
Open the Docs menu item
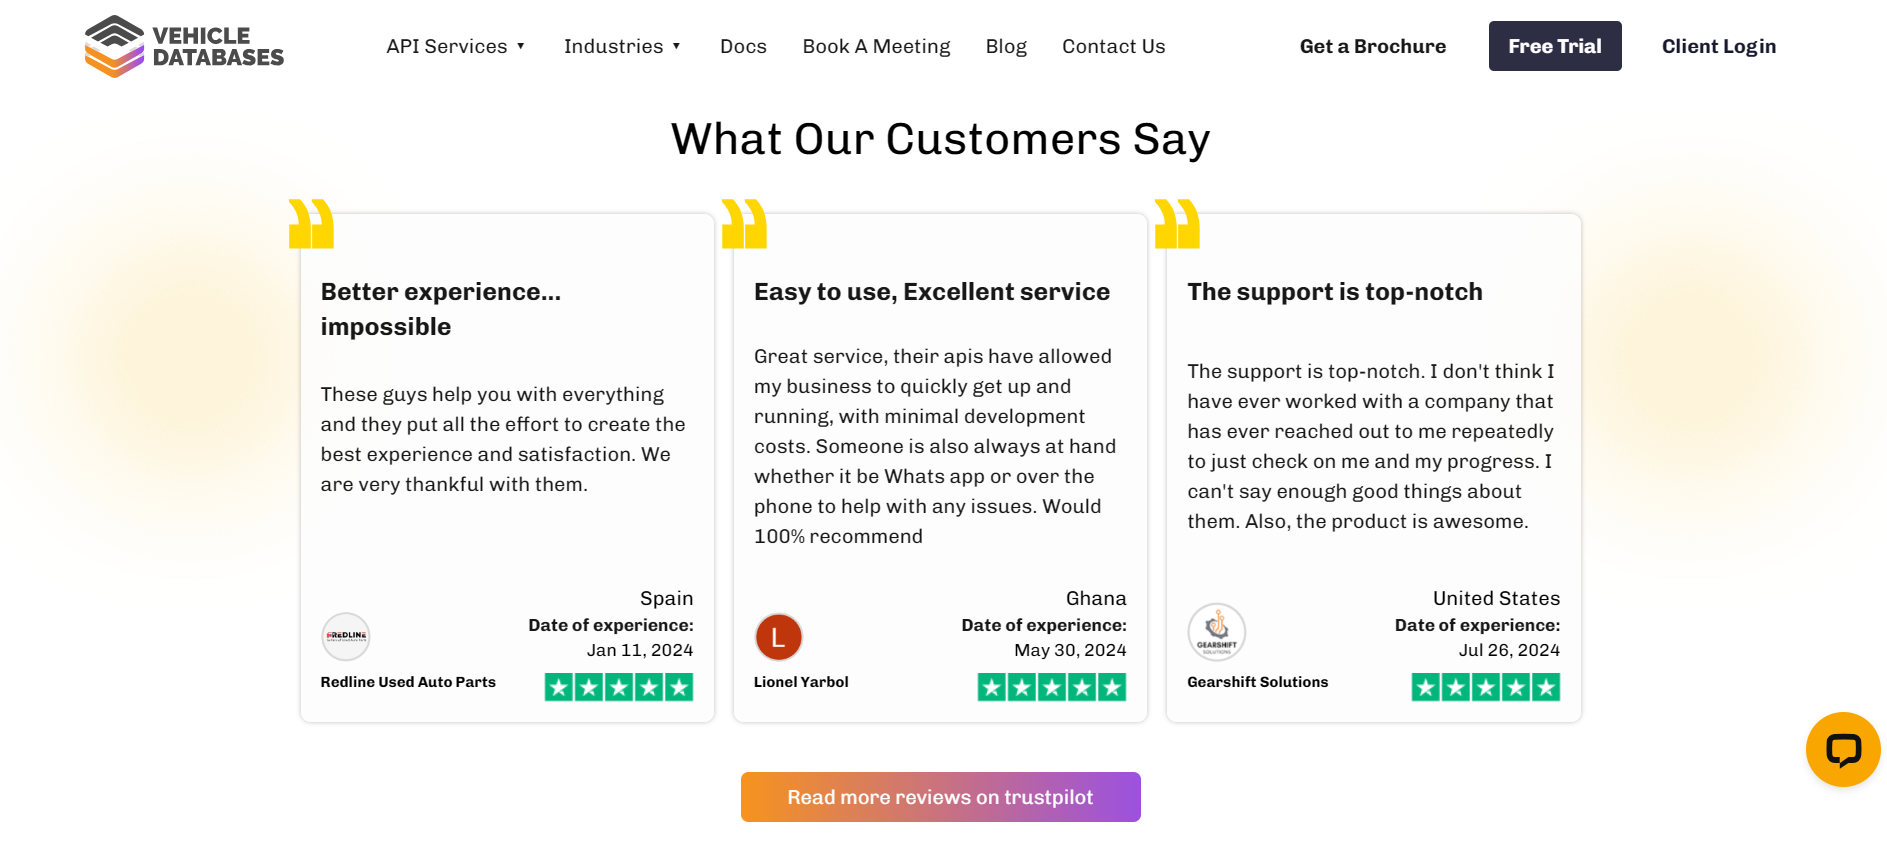pos(743,46)
